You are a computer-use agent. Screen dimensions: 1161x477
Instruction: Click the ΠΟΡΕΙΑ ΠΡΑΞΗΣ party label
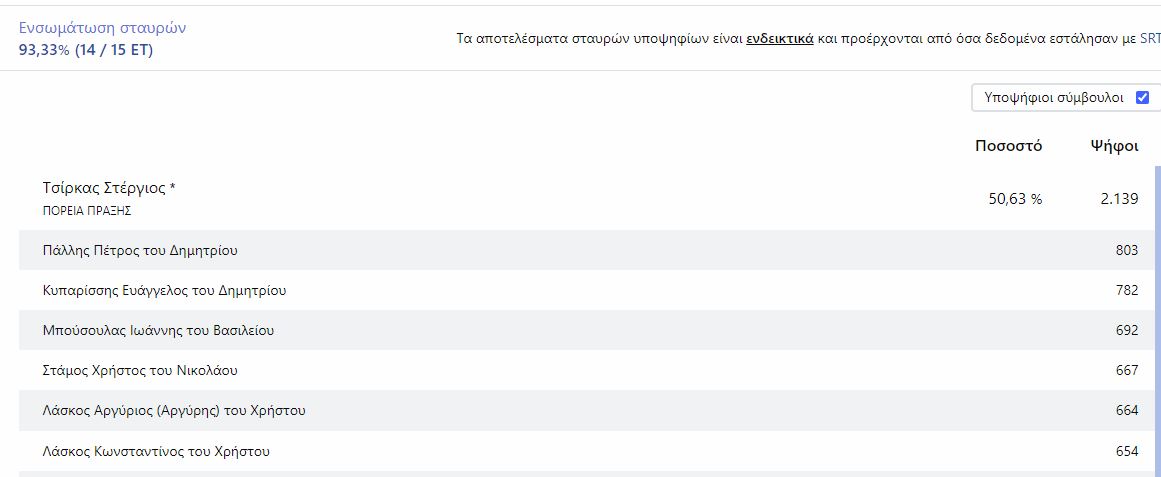click(x=87, y=211)
